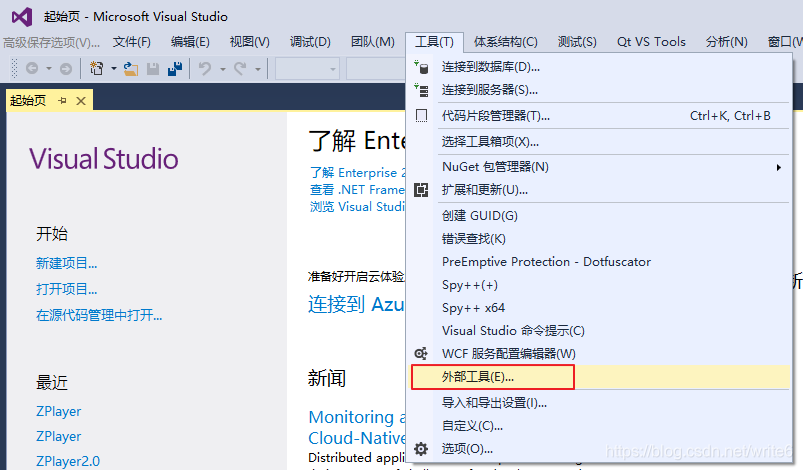Open WCF 服务配置编辑器(W) menu item
The width and height of the screenshot is (803, 470).
pyautogui.click(x=599, y=354)
